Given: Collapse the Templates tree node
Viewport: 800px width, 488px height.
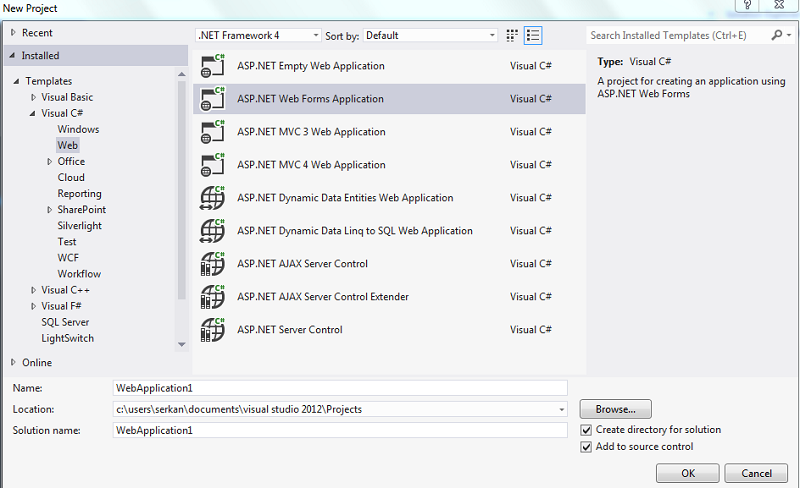Looking at the screenshot, I should click(16, 81).
